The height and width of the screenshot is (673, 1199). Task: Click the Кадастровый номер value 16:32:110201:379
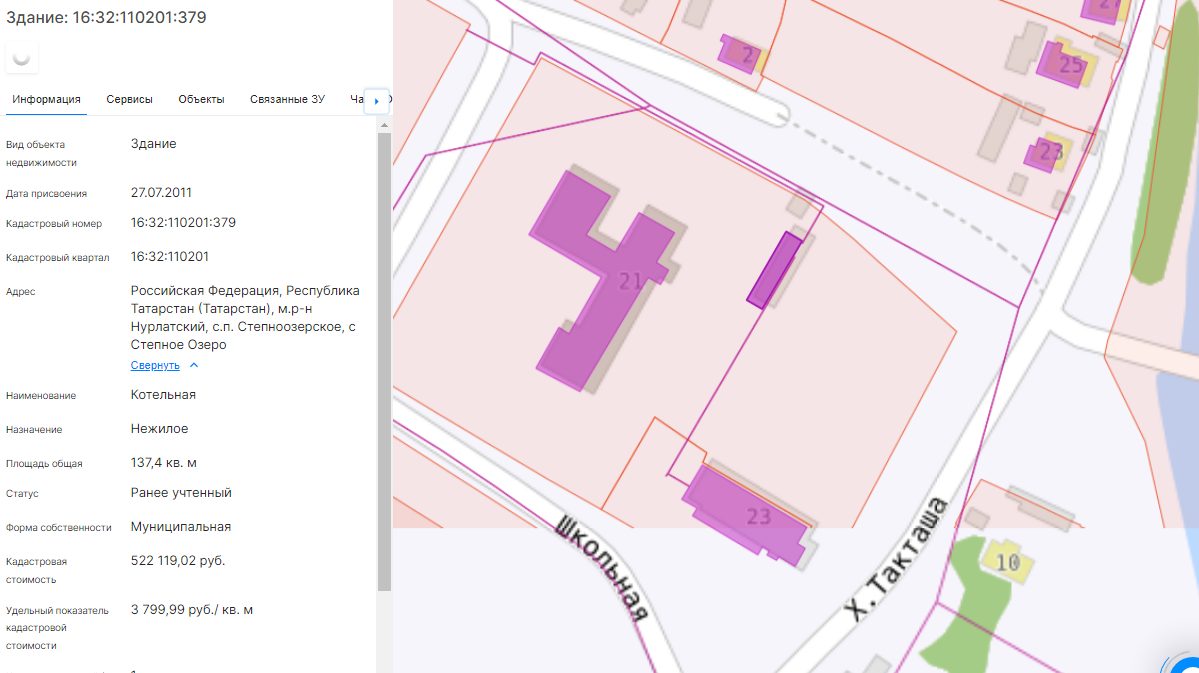[184, 223]
